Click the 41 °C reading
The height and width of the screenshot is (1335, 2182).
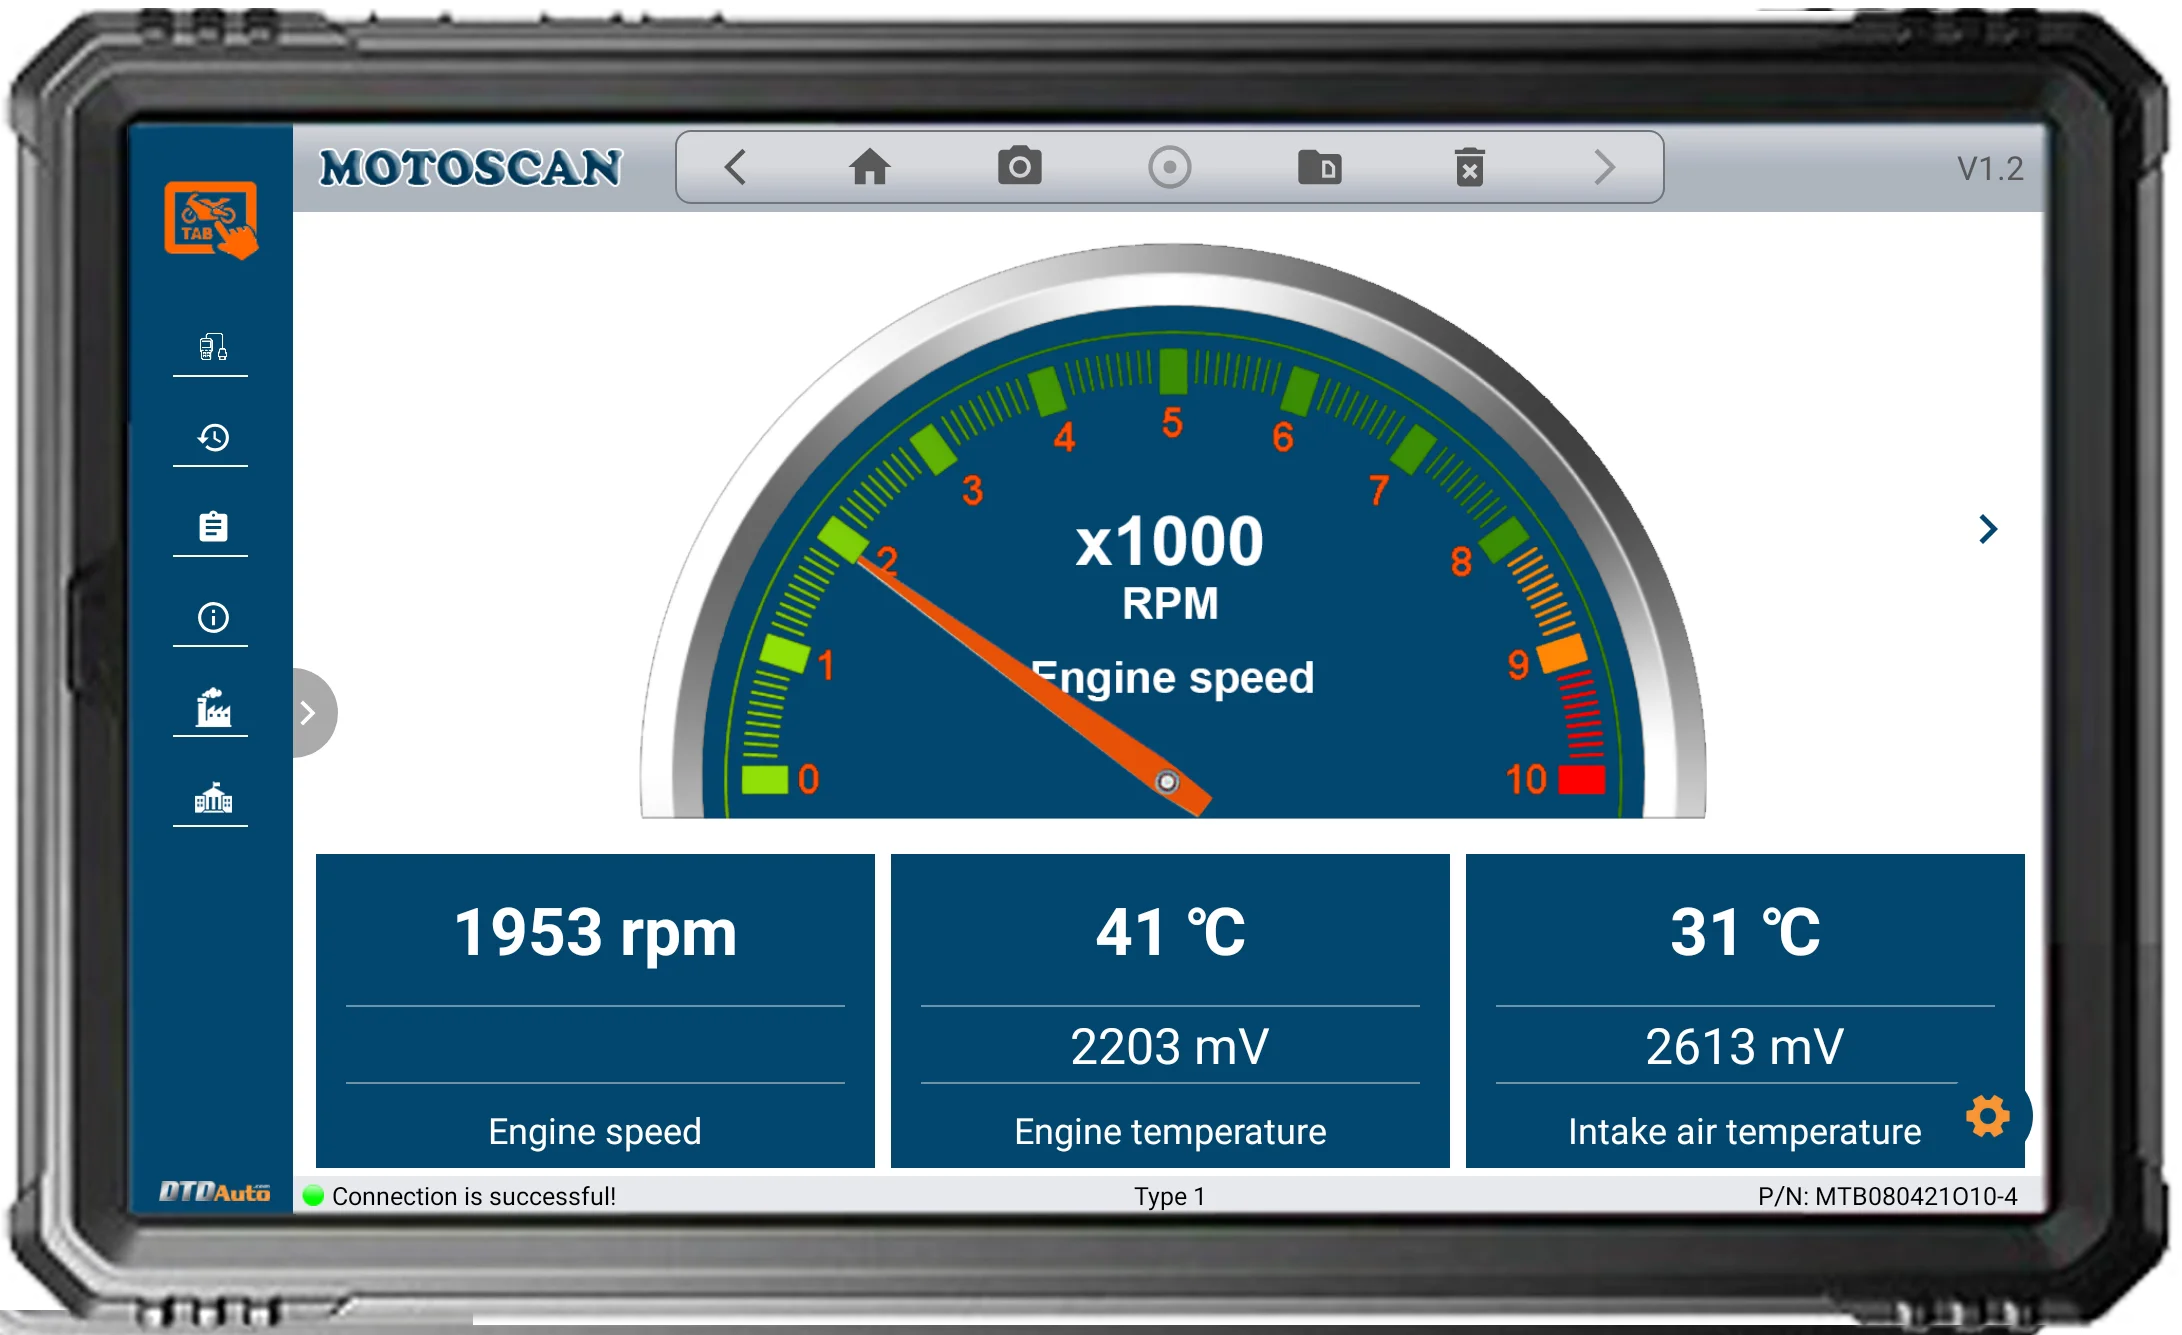click(1170, 932)
